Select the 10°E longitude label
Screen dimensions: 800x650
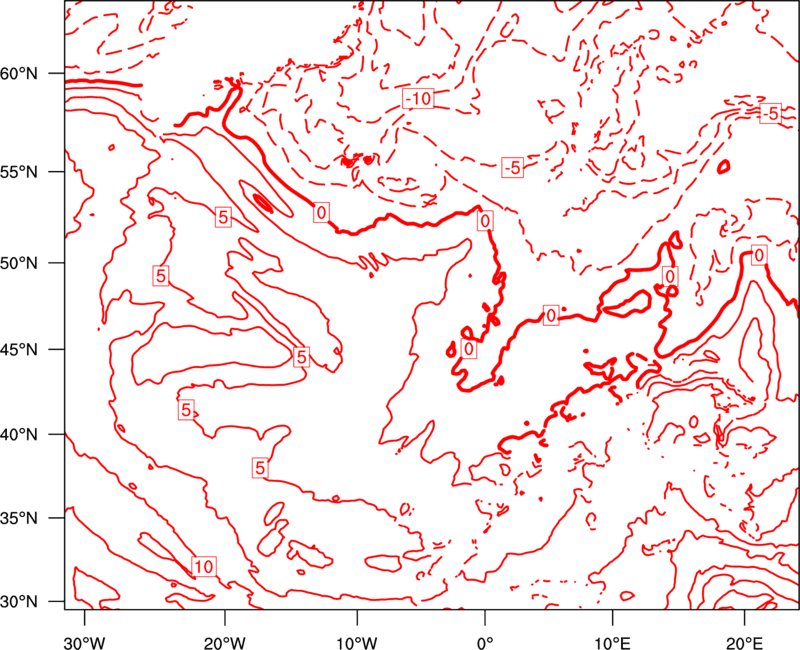coord(612,642)
